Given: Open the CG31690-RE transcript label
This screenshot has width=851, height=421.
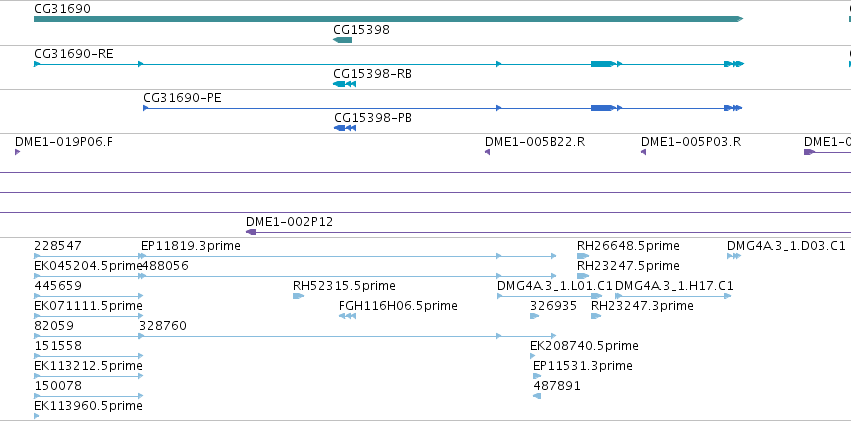Looking at the screenshot, I should [74, 54].
